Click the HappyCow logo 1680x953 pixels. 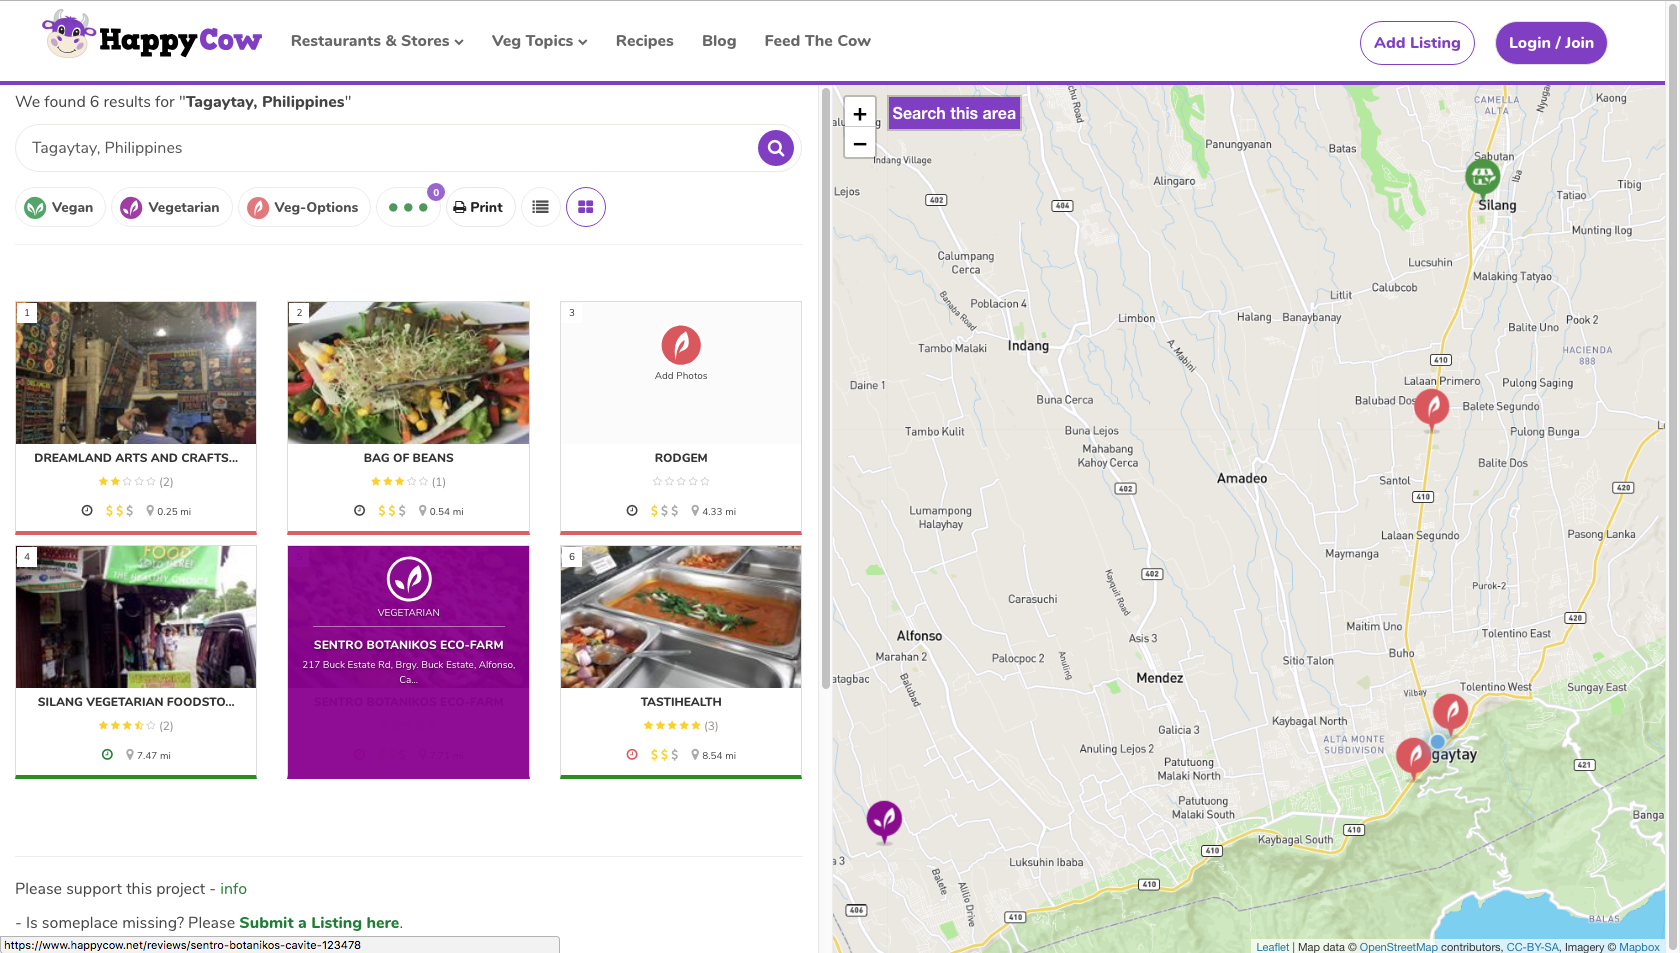click(x=152, y=37)
